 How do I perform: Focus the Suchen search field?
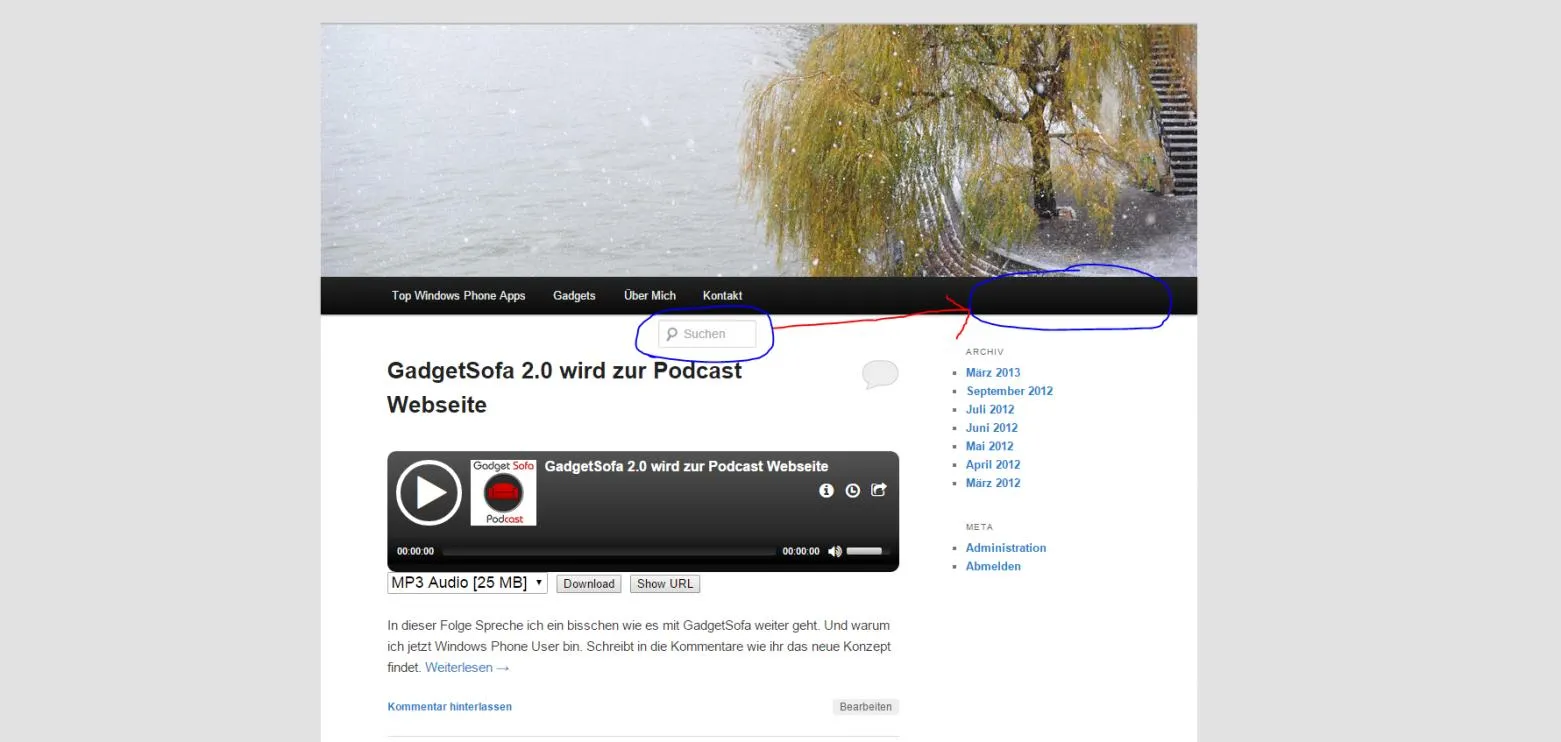[707, 334]
